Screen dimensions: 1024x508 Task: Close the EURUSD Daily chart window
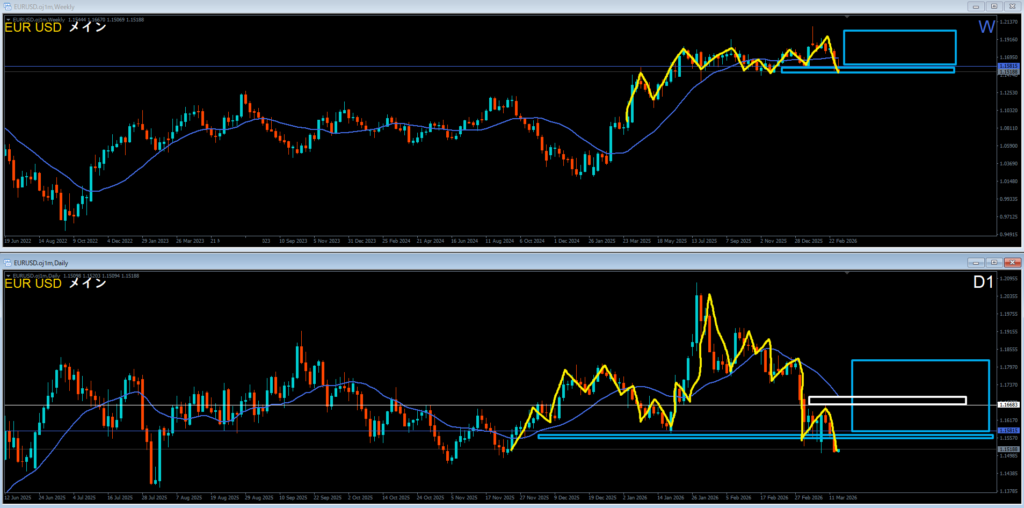point(1012,262)
